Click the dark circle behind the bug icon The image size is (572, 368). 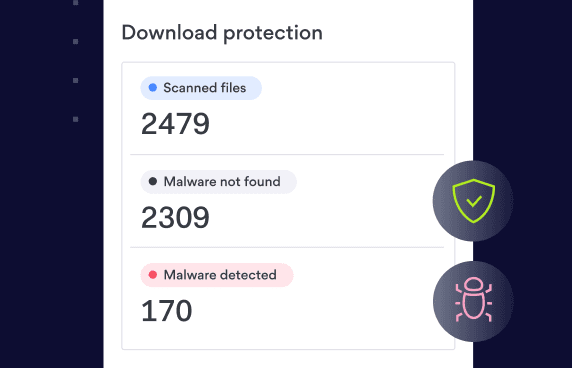point(474,301)
